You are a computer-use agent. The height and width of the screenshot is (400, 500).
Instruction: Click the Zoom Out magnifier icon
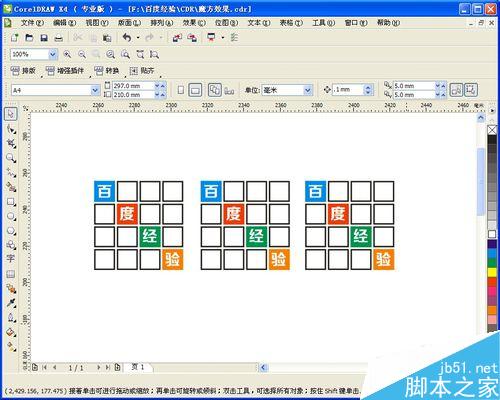coord(82,54)
